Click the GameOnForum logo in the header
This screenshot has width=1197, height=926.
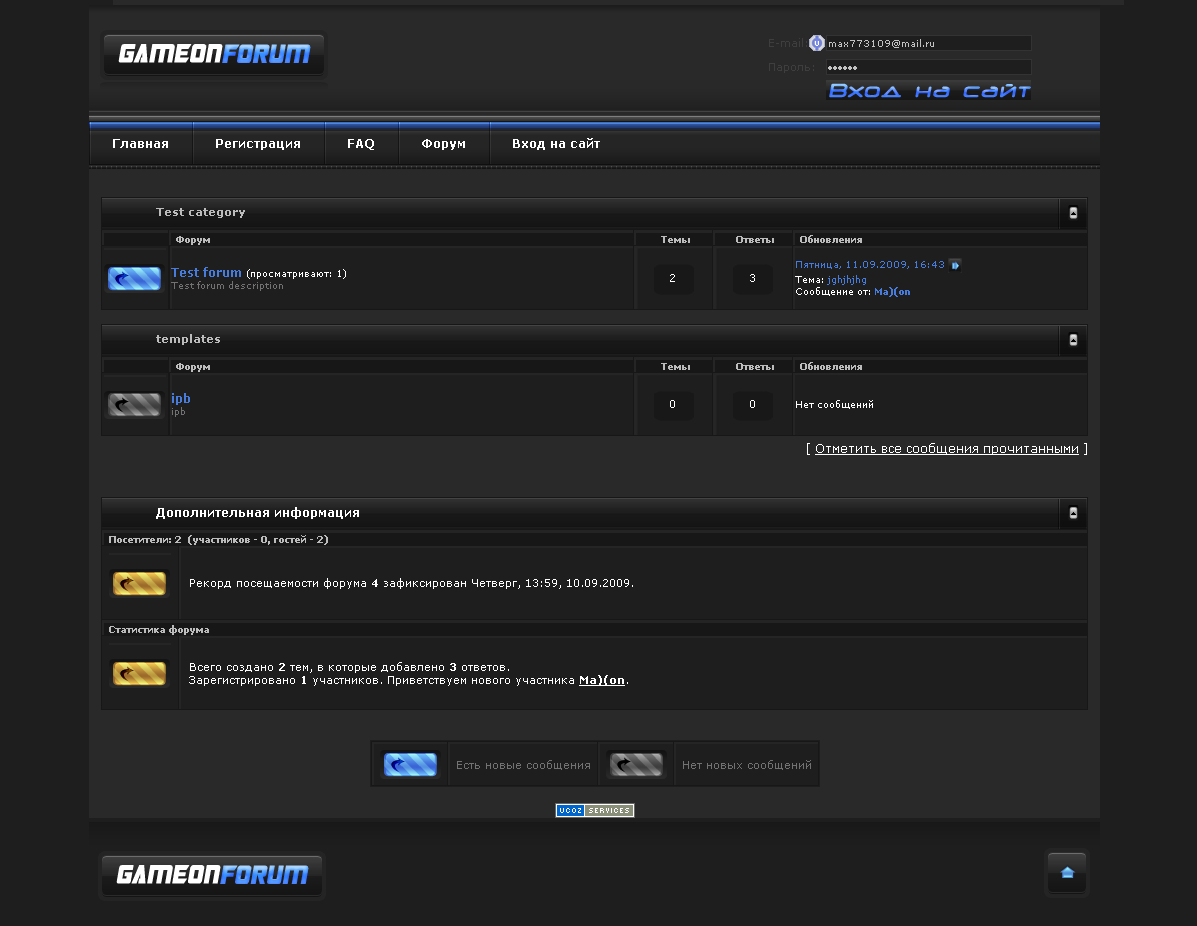pos(214,54)
